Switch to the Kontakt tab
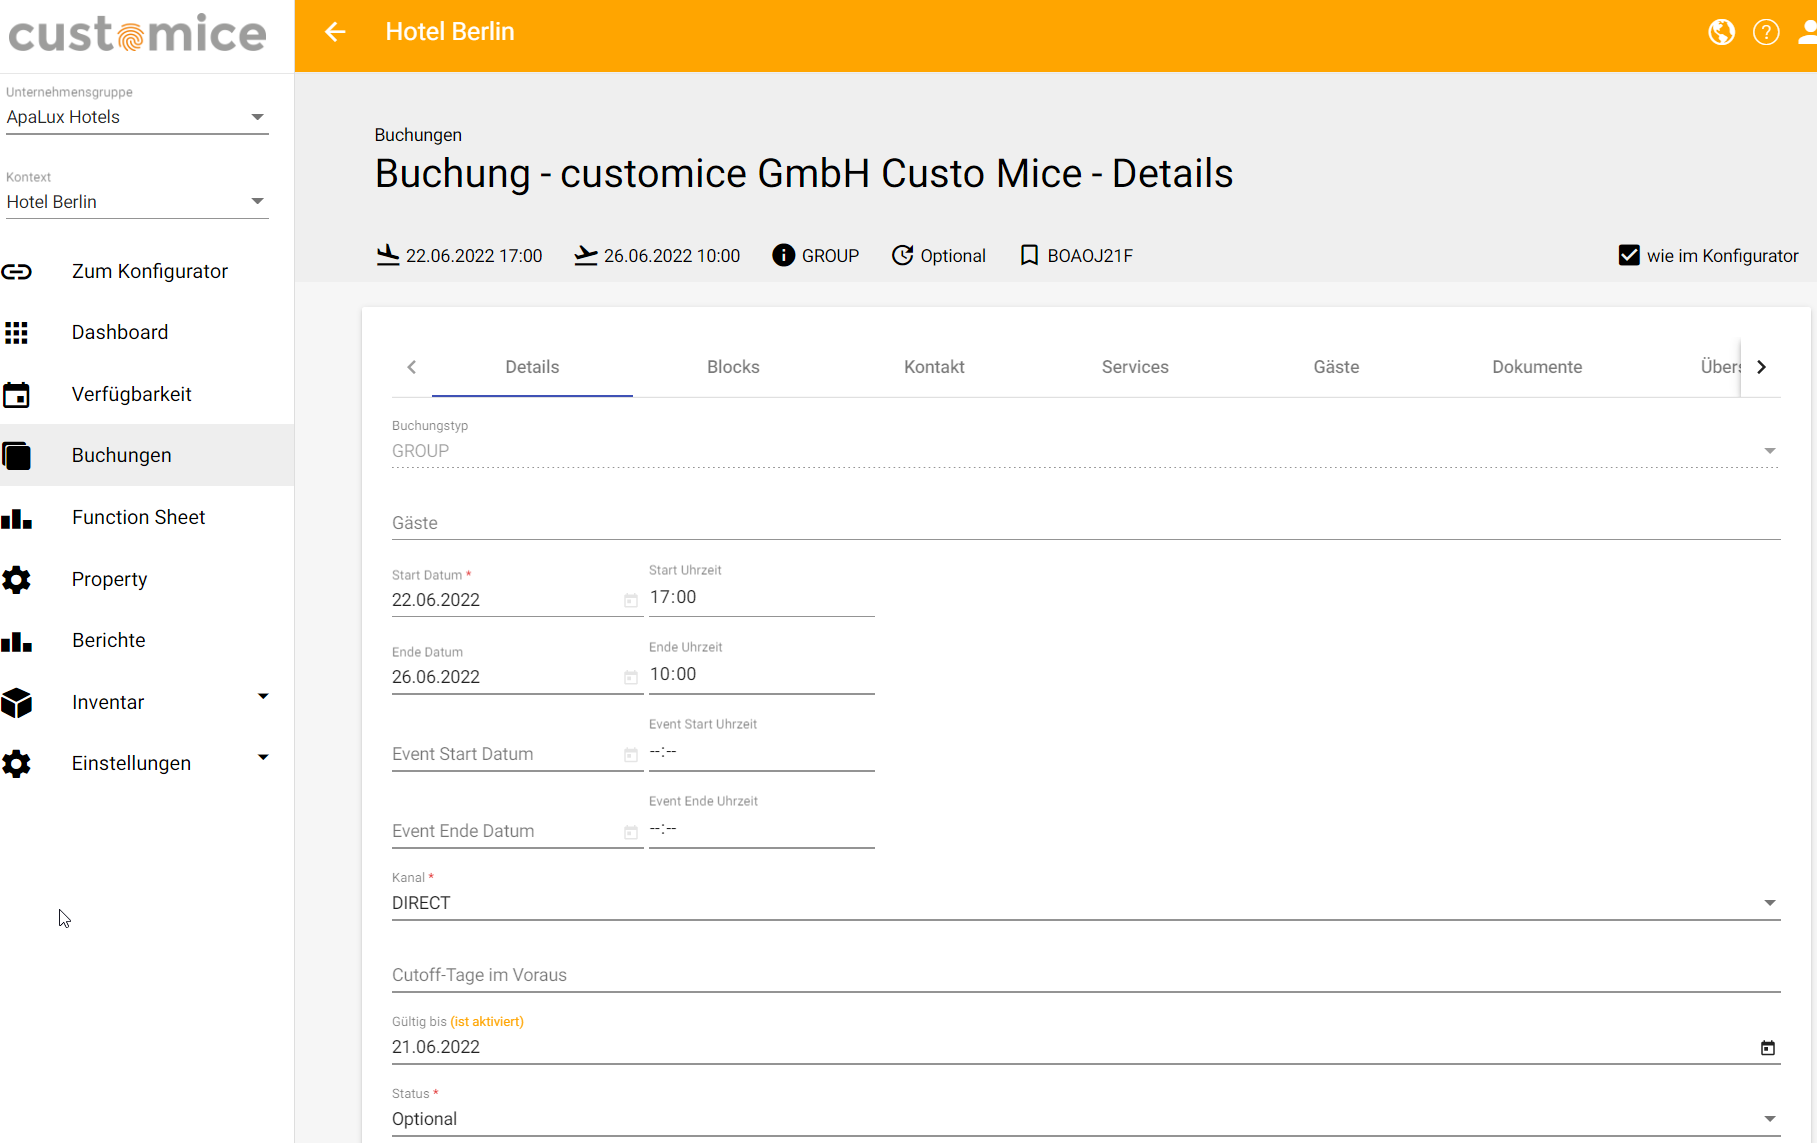This screenshot has height=1143, width=1817. [934, 367]
